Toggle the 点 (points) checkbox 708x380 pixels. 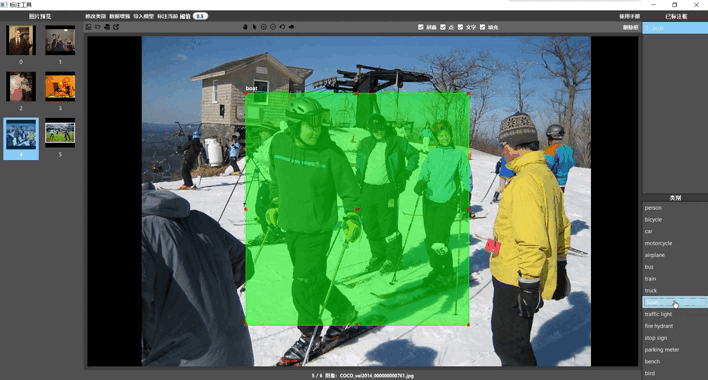pos(443,27)
